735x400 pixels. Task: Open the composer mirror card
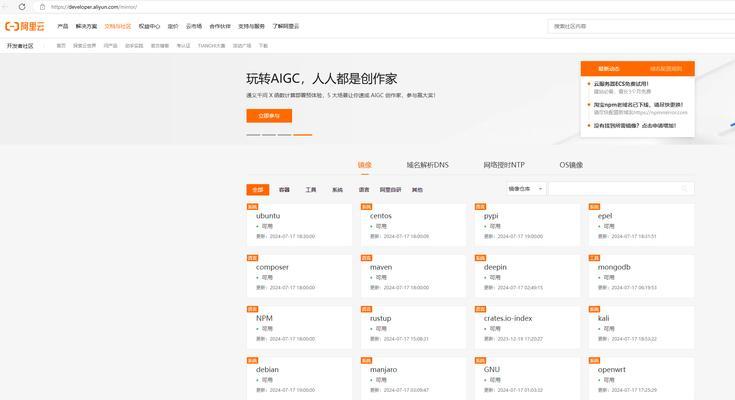click(299, 276)
